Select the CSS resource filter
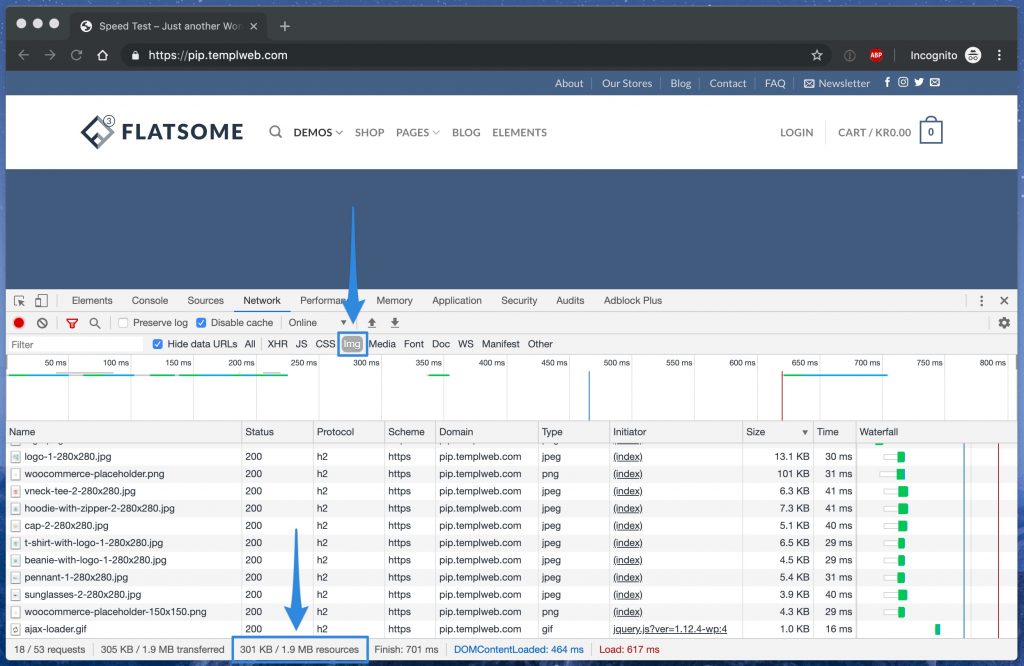 click(x=325, y=344)
